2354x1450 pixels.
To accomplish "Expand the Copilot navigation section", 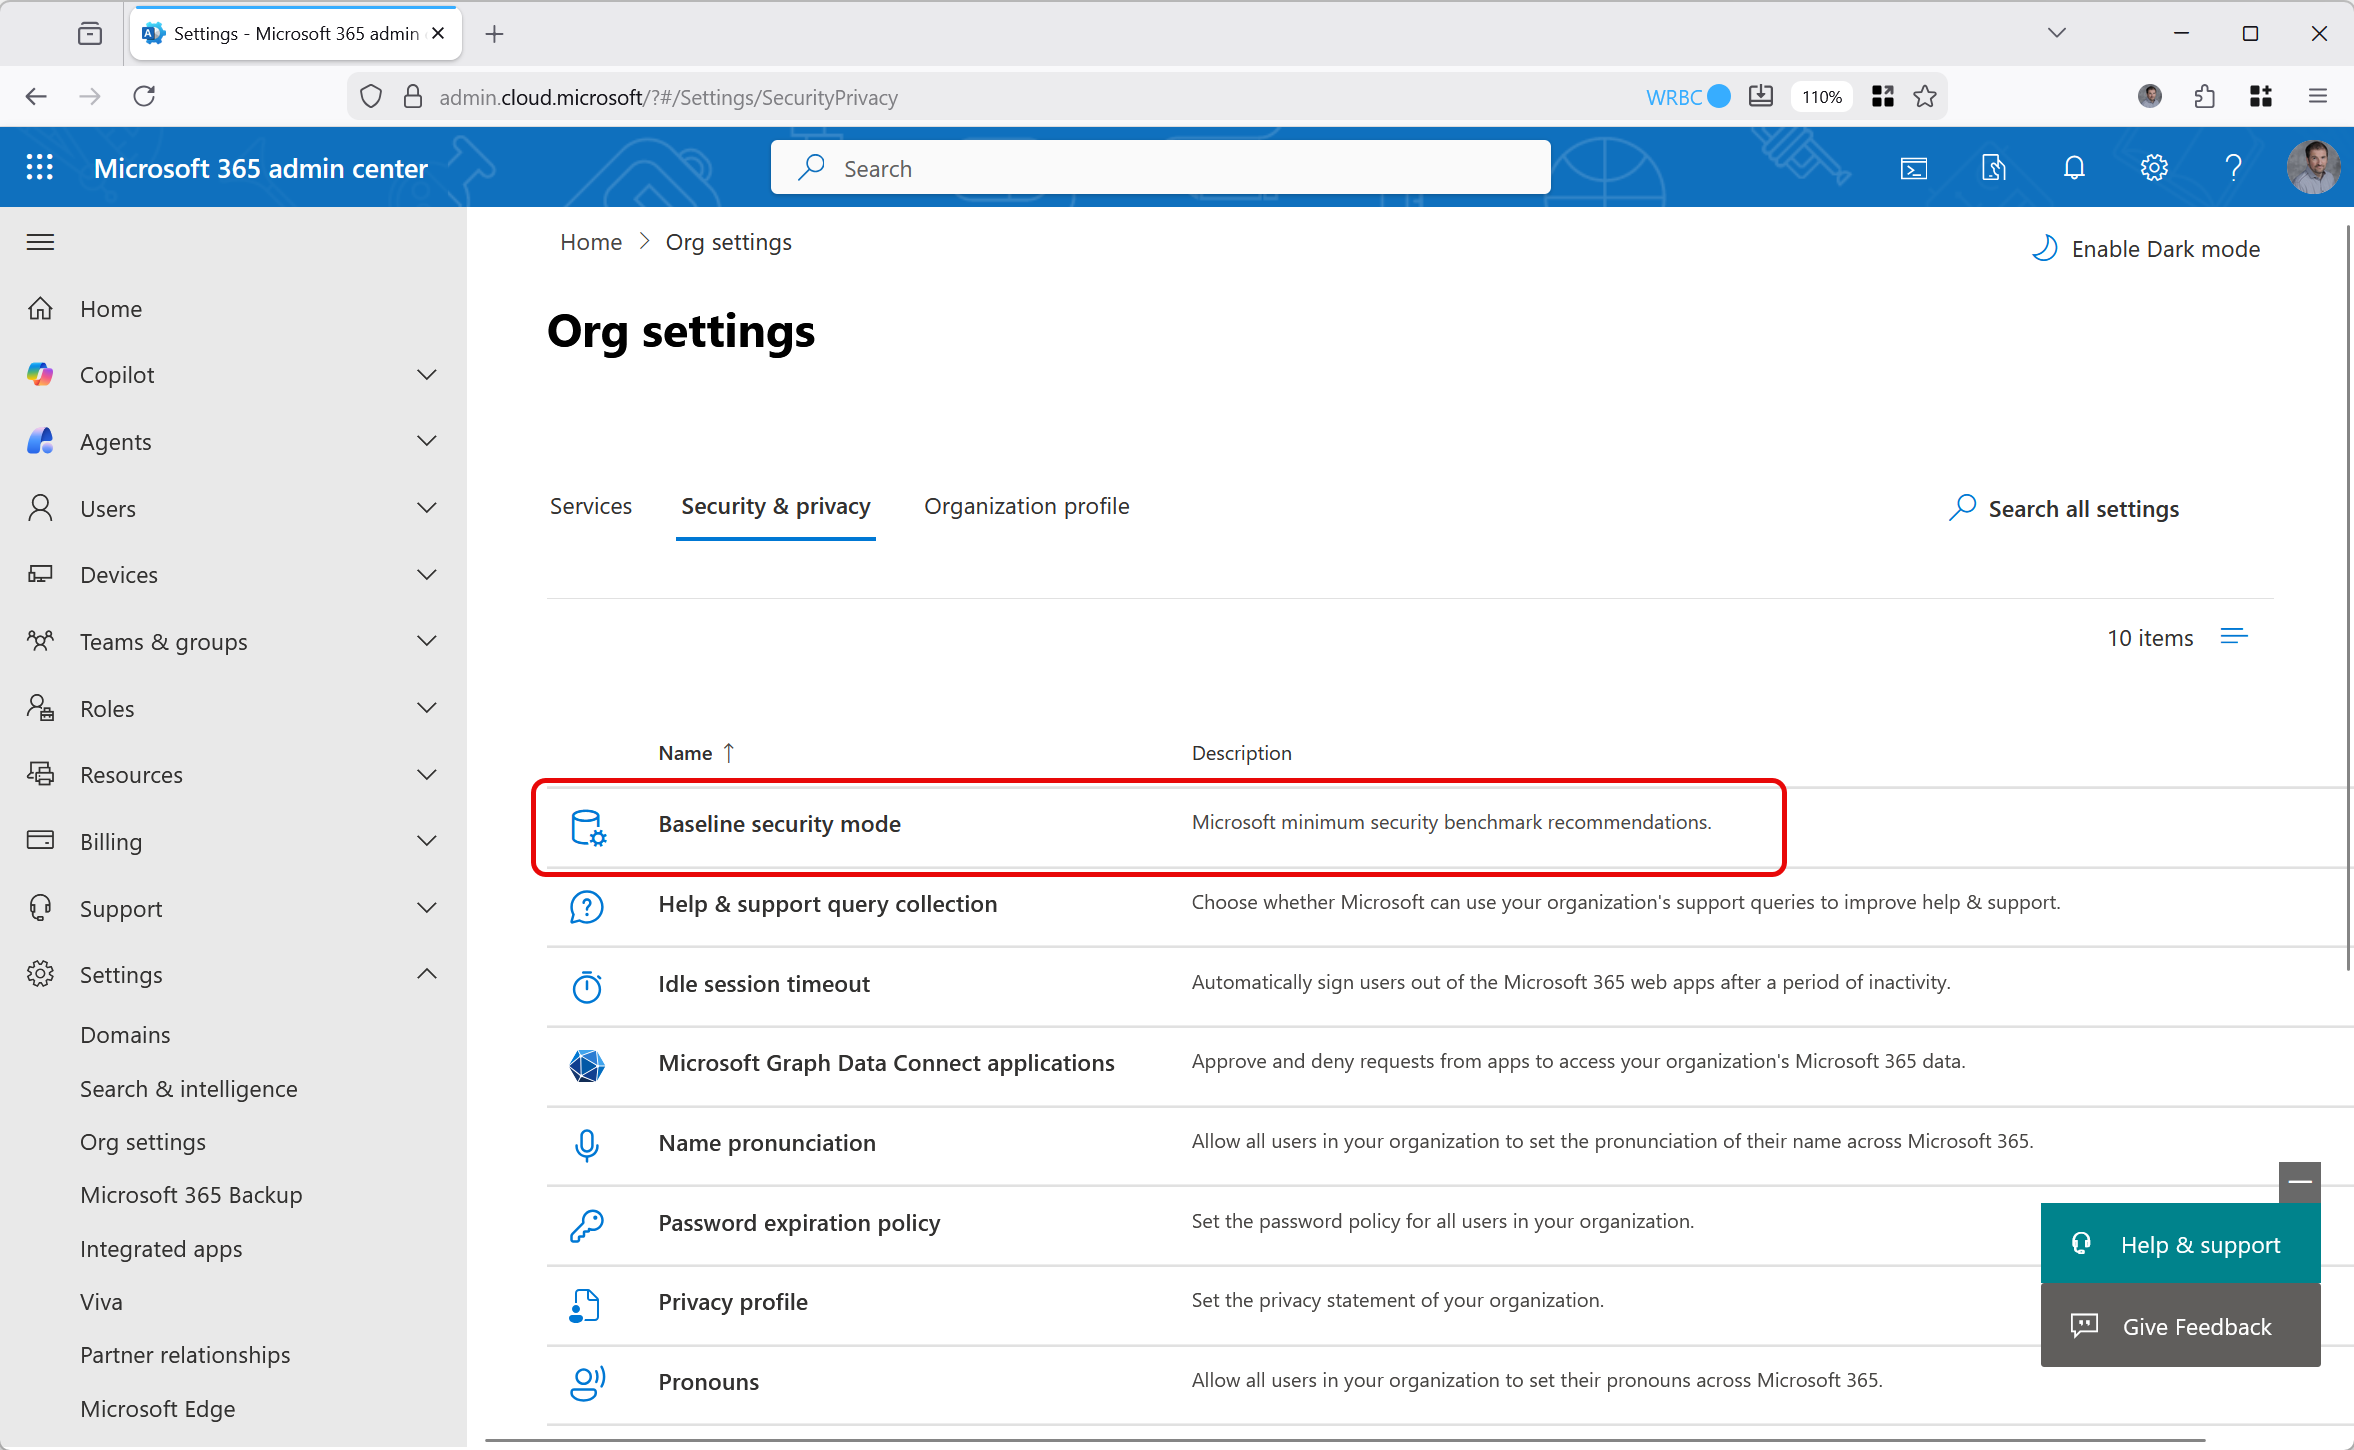I will coord(427,375).
